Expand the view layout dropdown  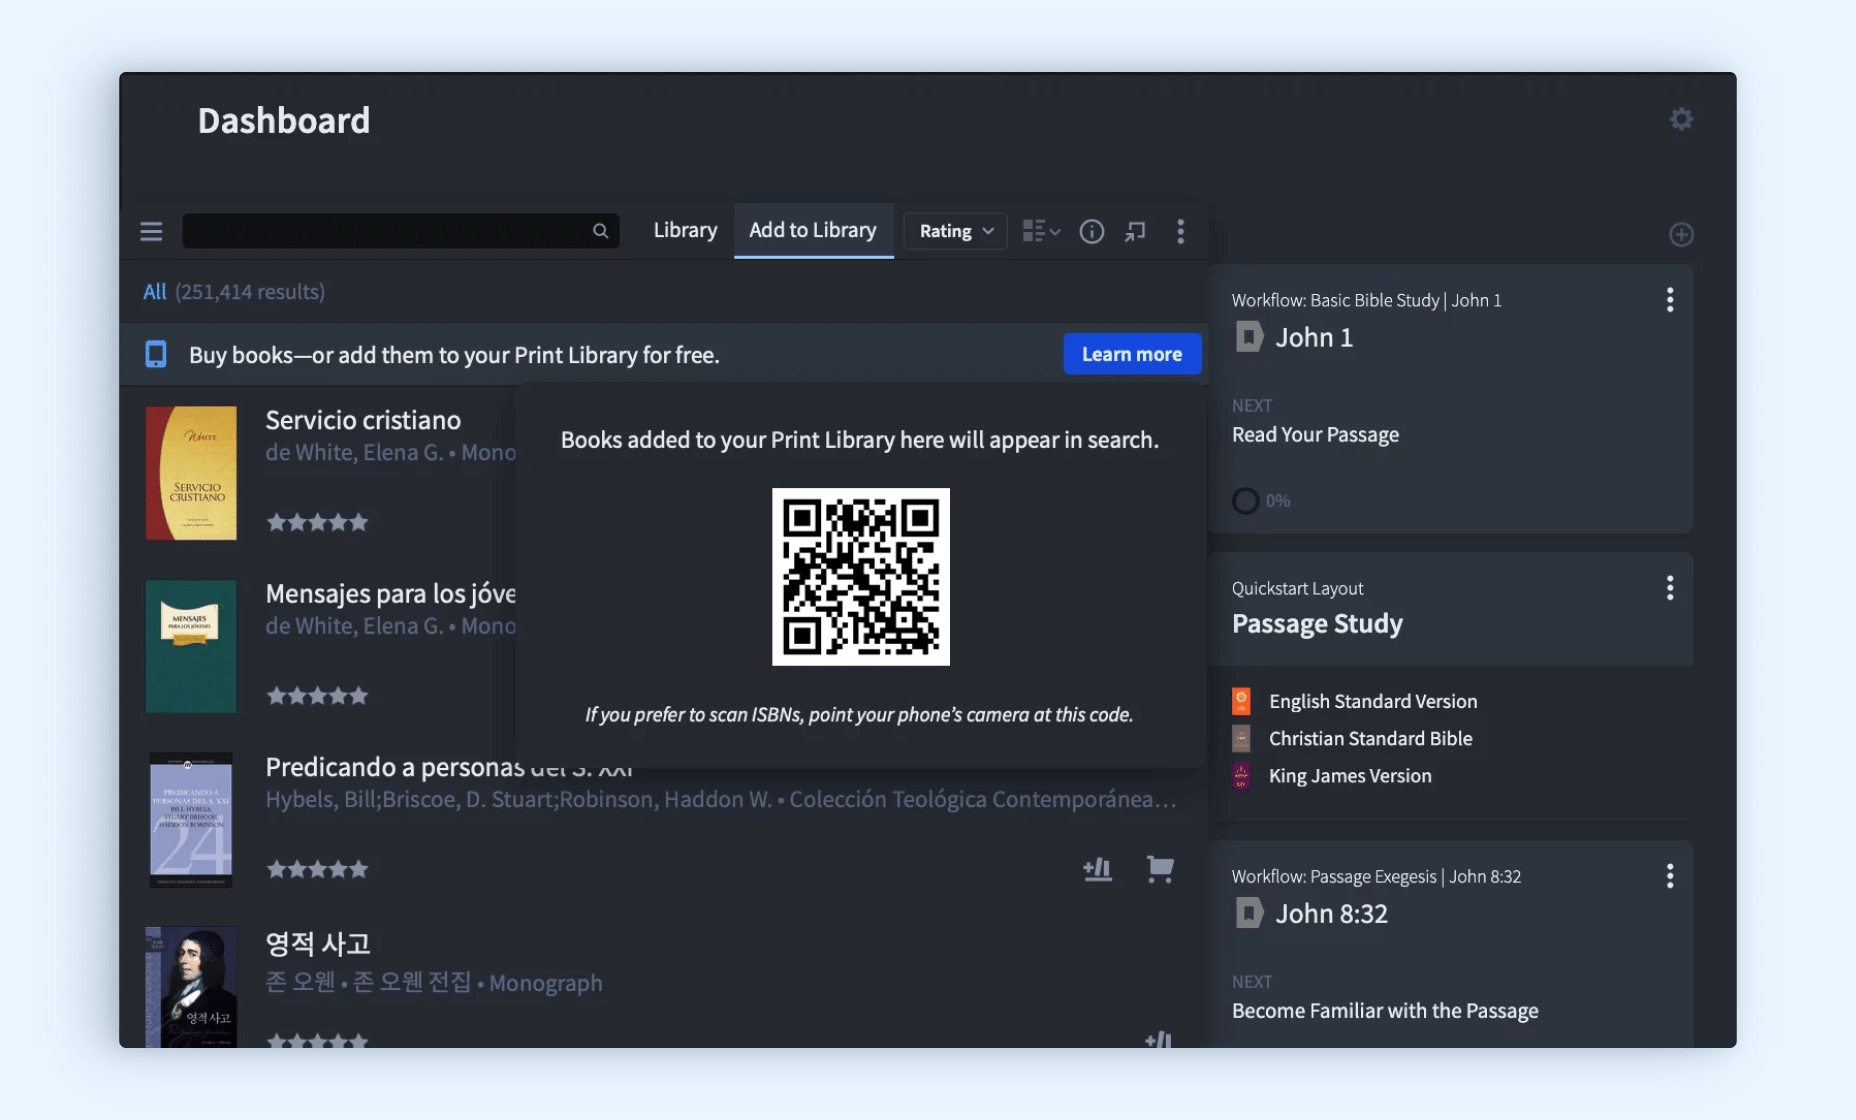tap(1041, 232)
